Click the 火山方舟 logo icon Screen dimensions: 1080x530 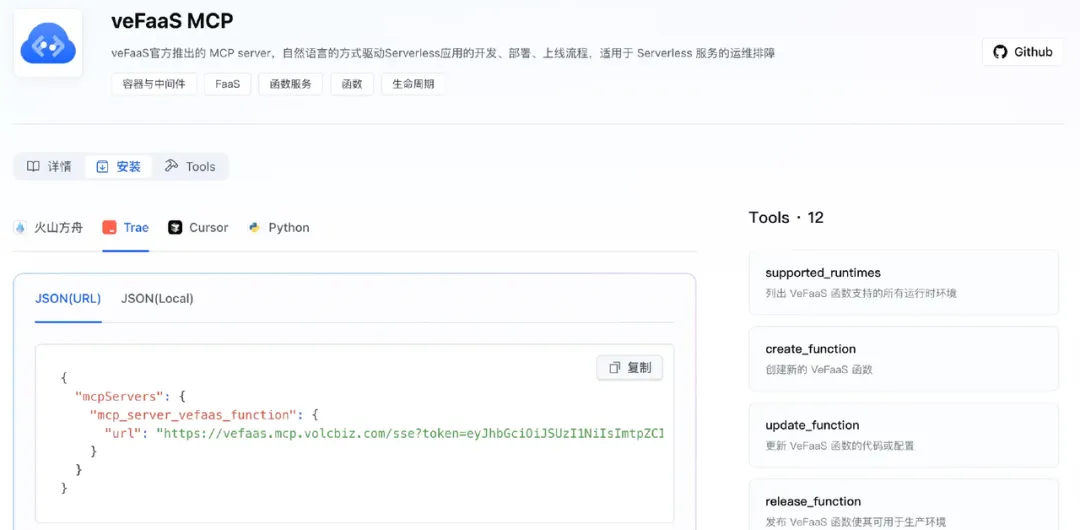(21, 227)
